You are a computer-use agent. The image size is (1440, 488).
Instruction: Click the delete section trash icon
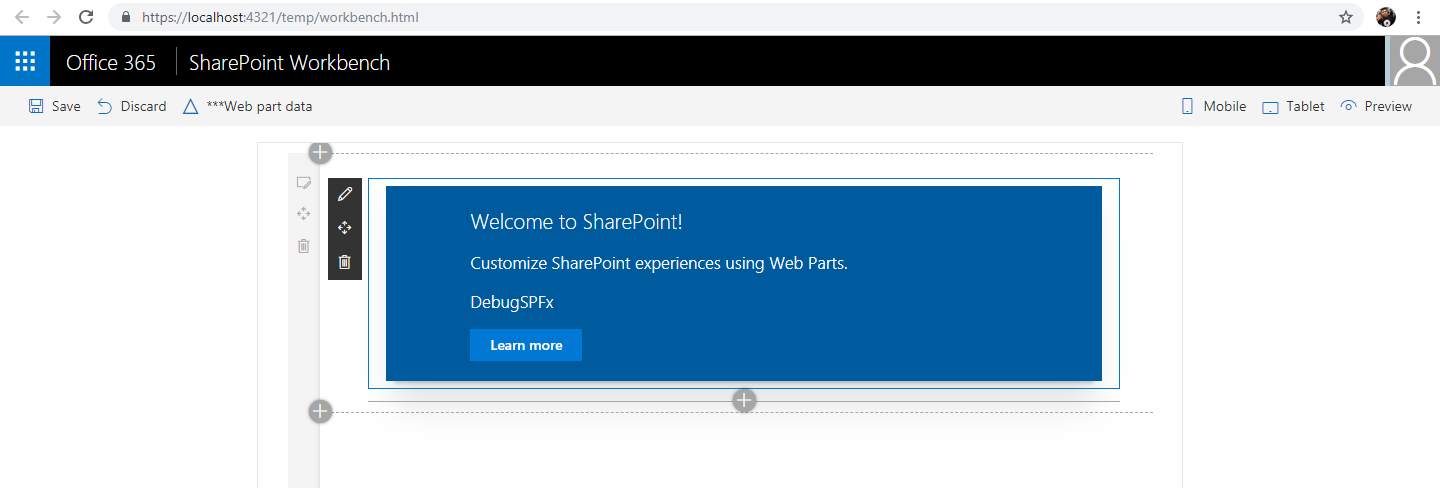click(304, 246)
